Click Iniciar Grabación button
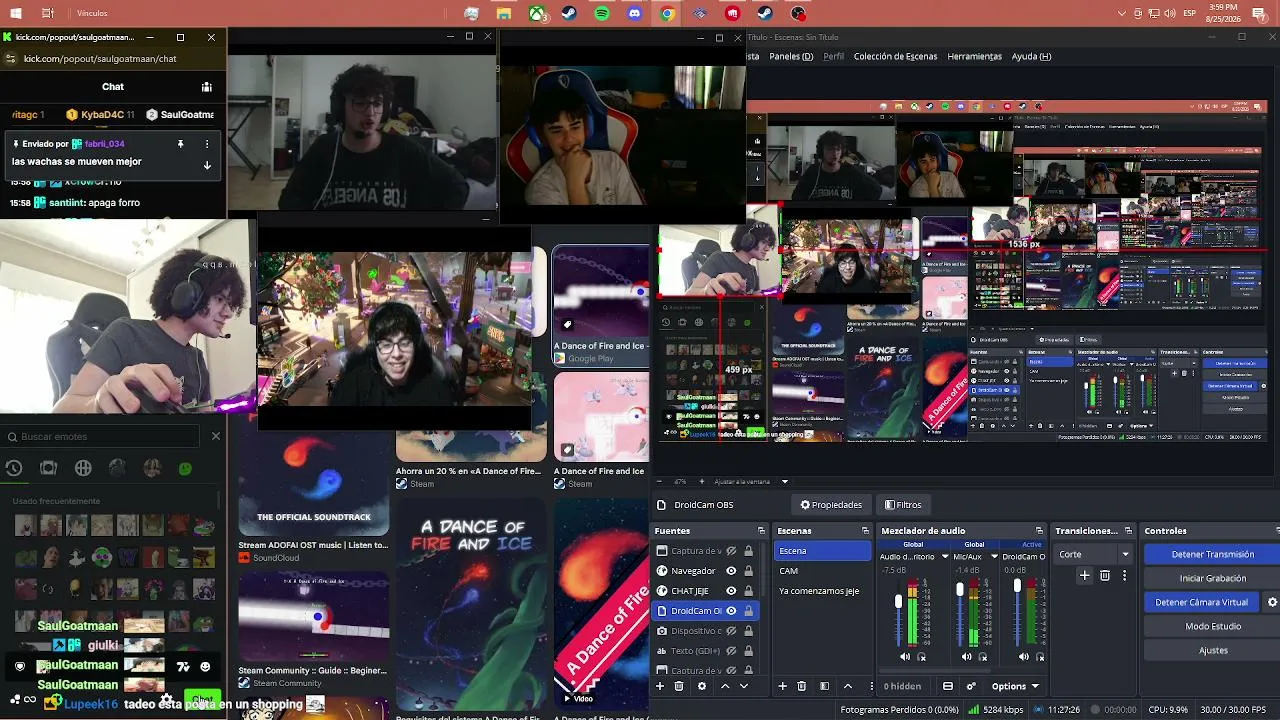Image resolution: width=1280 pixels, height=720 pixels. [x=1212, y=578]
